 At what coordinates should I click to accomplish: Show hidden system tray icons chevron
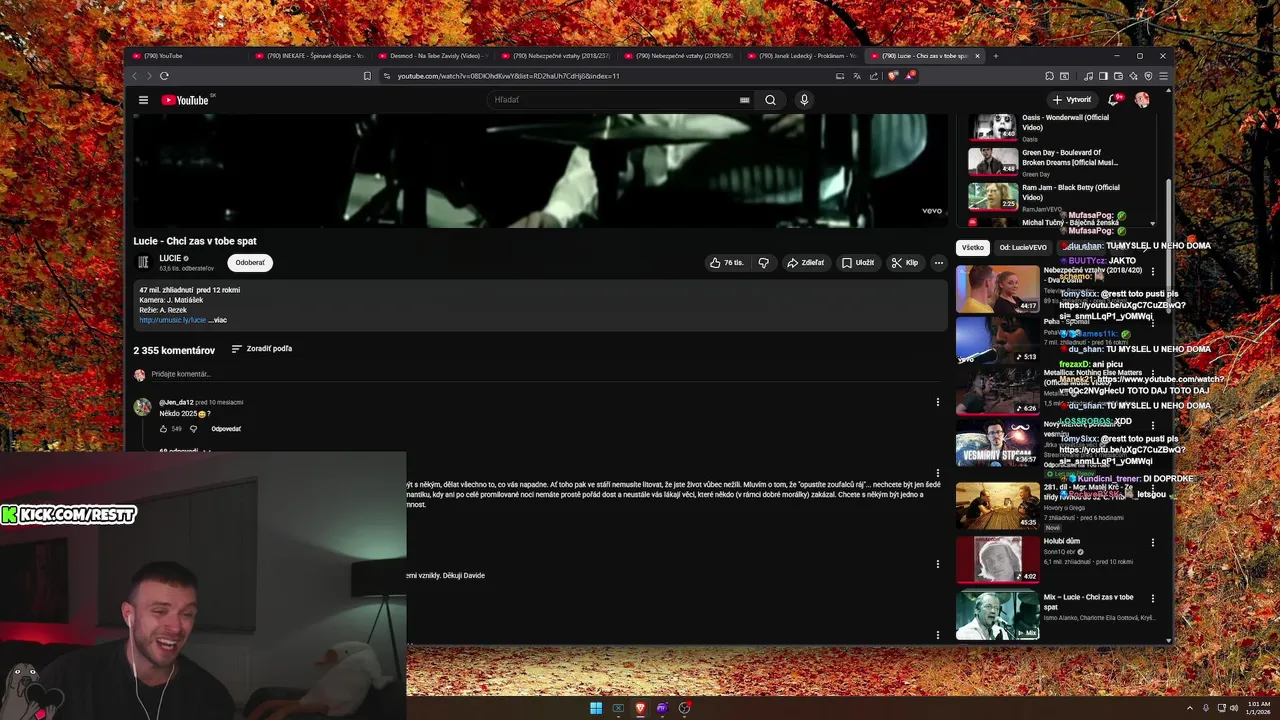pos(1190,708)
